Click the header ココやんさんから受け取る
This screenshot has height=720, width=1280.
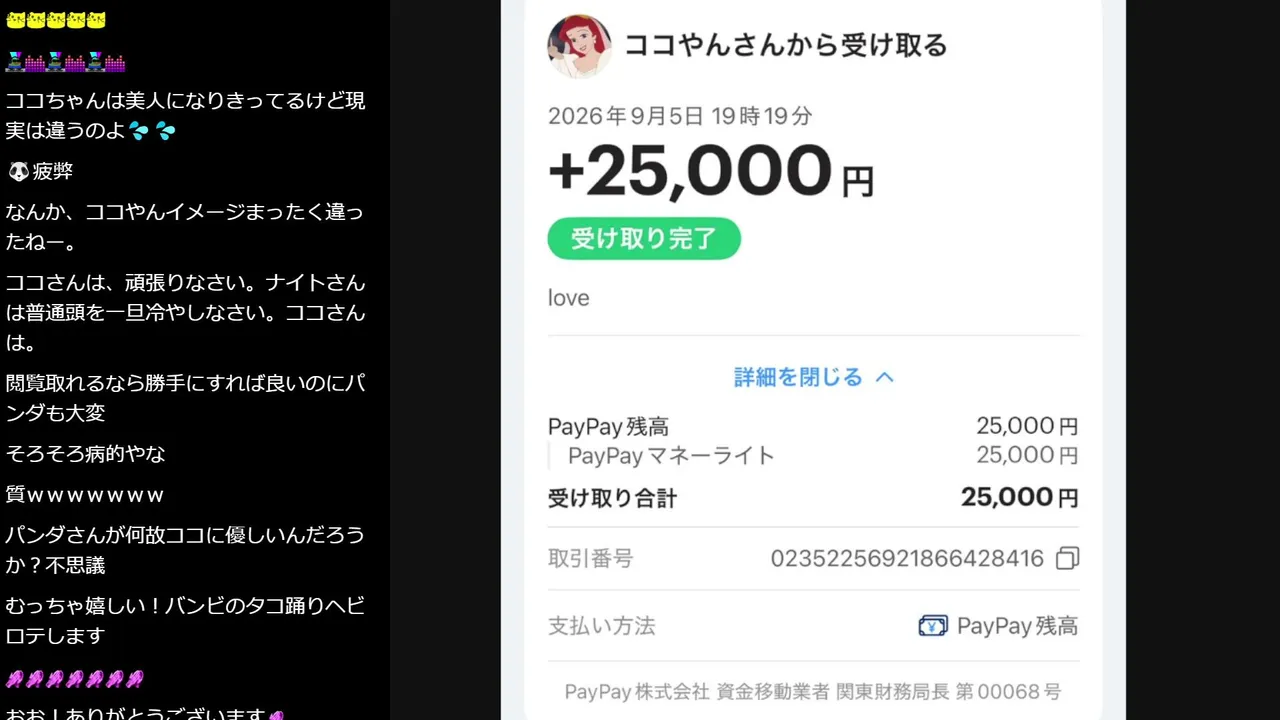pyautogui.click(x=786, y=45)
